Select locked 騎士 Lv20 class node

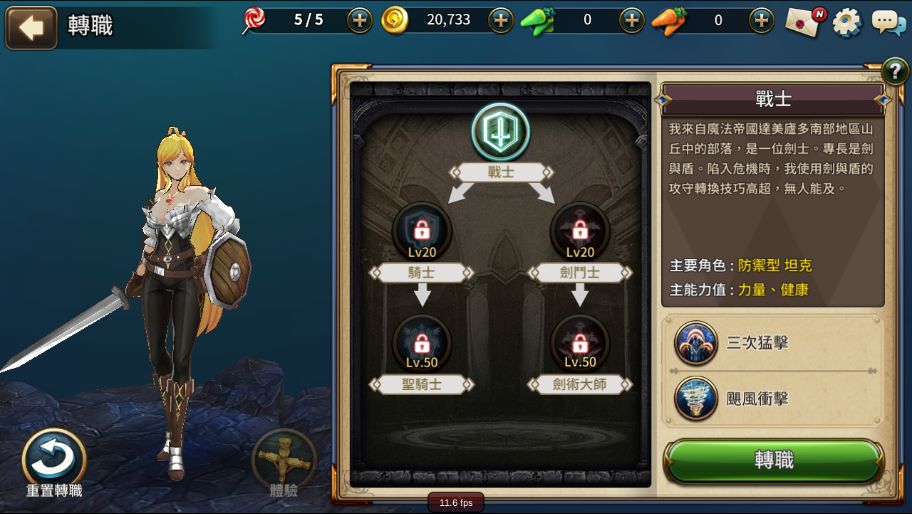(422, 231)
